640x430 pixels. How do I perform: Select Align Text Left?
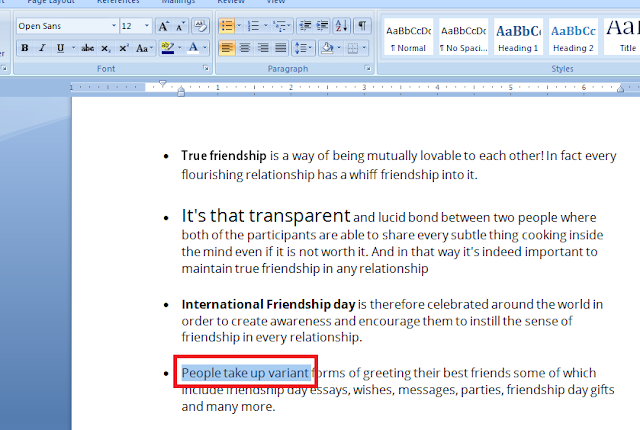[227, 48]
